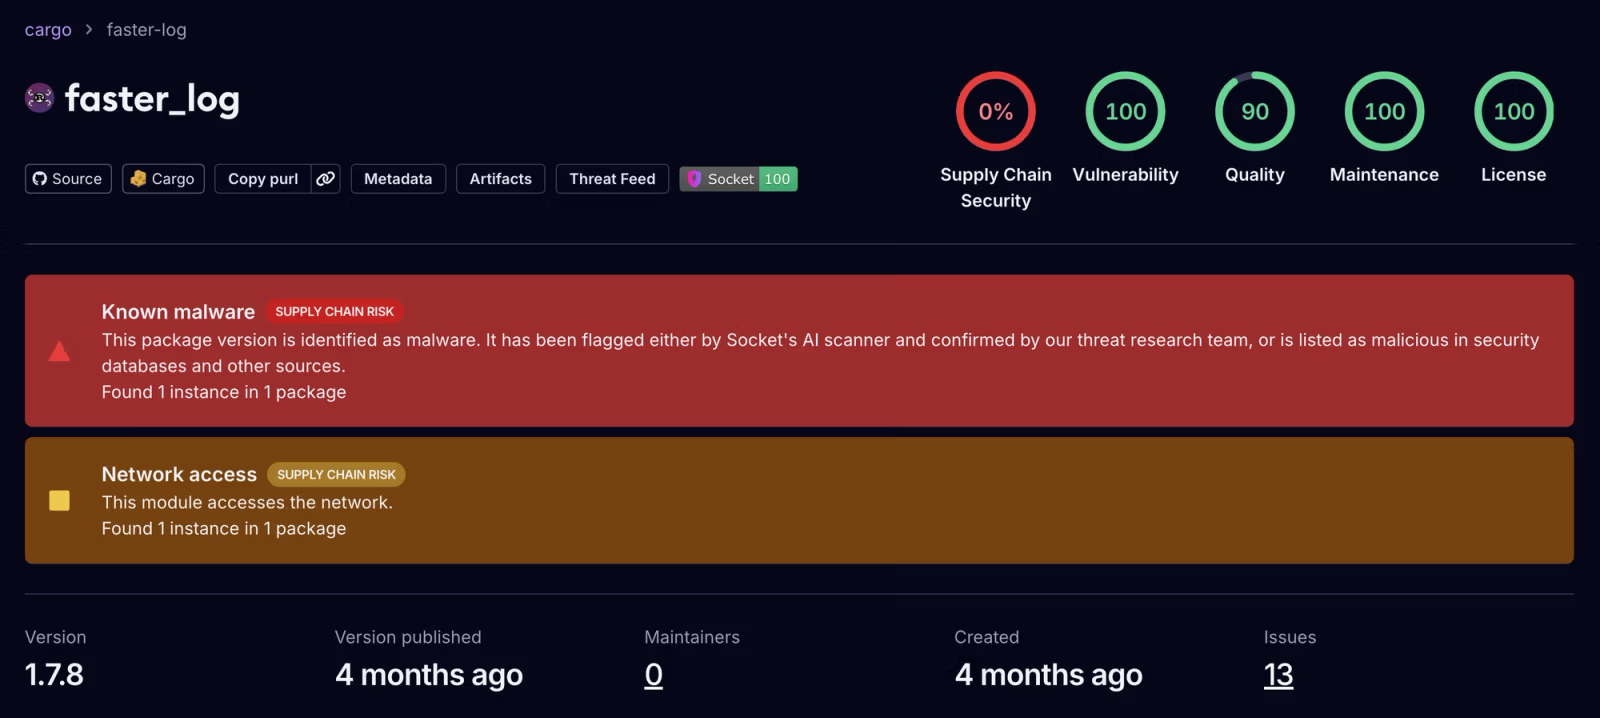Click the yellow square Network access icon
1600x718 pixels.
59,500
